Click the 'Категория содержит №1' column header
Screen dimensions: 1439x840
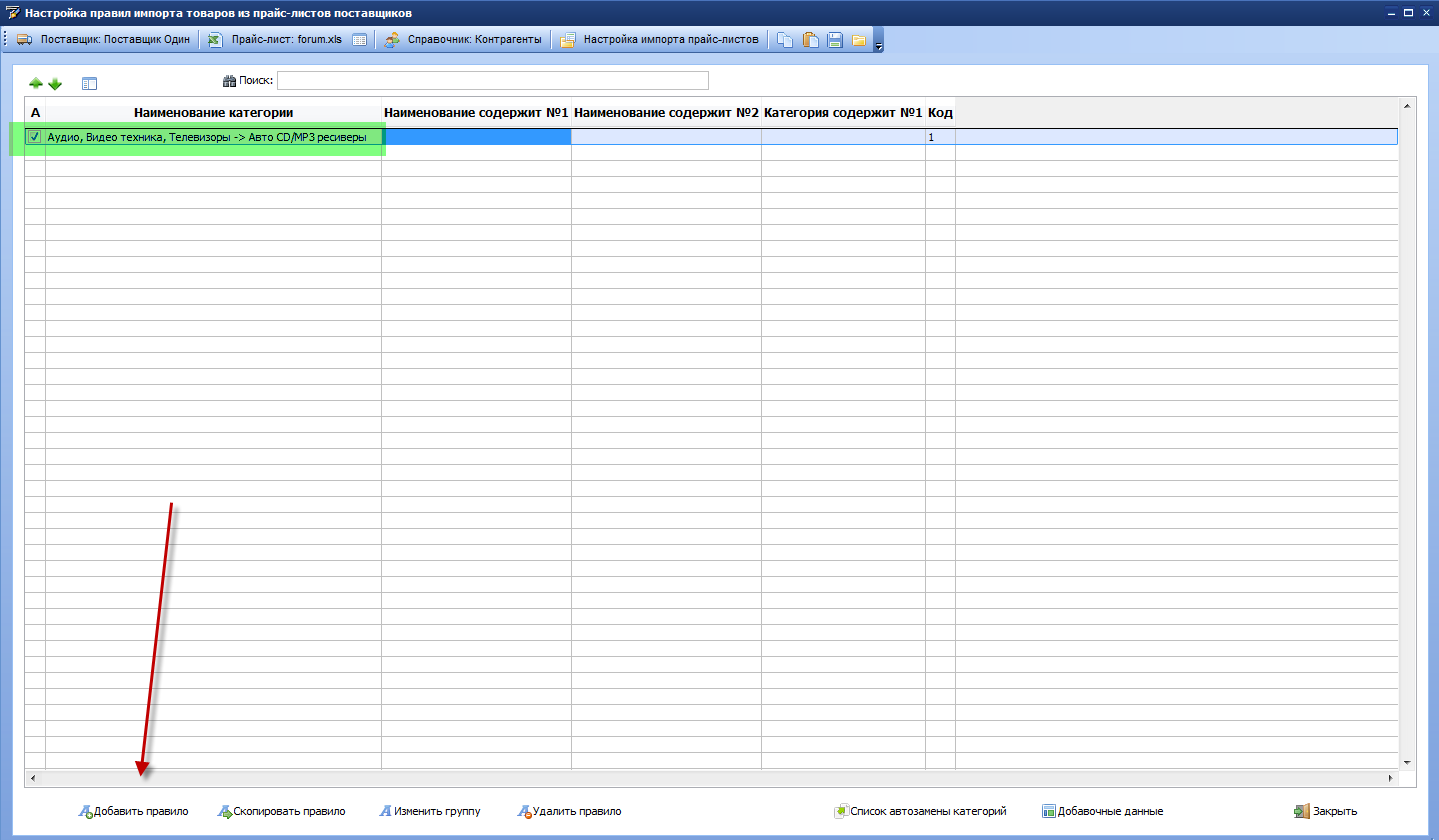tap(843, 113)
